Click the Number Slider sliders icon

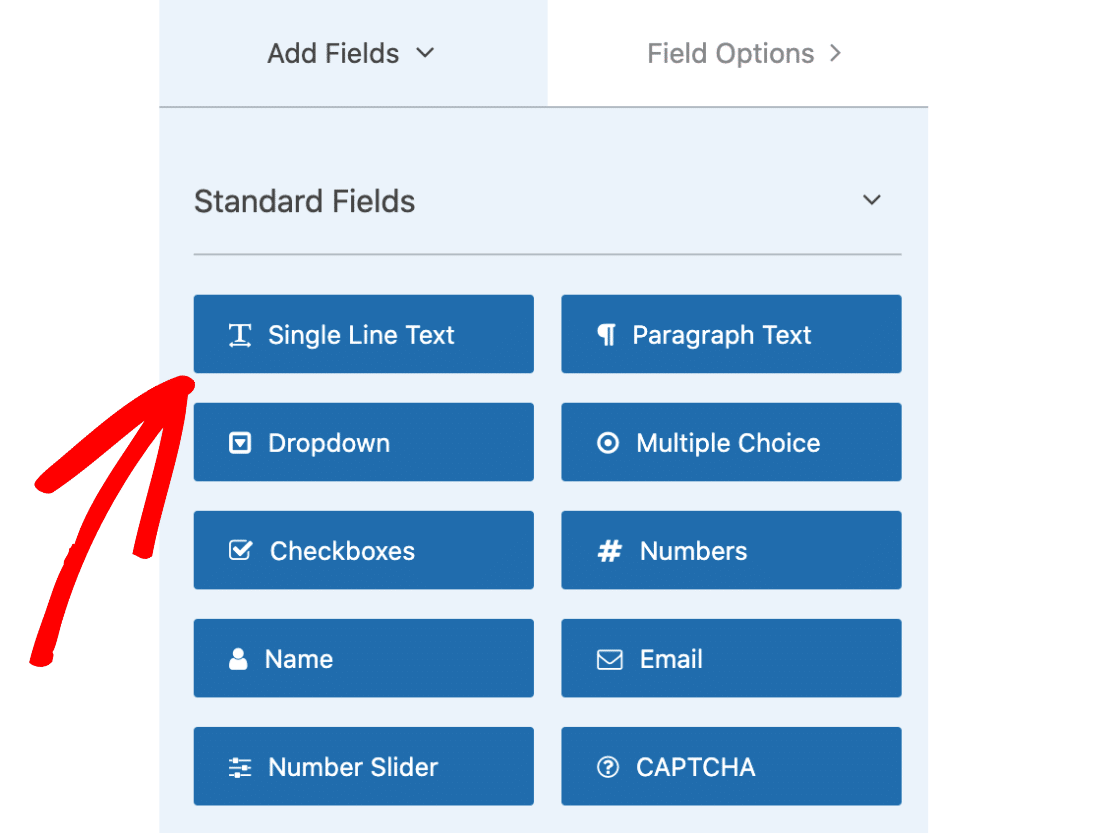tap(240, 767)
